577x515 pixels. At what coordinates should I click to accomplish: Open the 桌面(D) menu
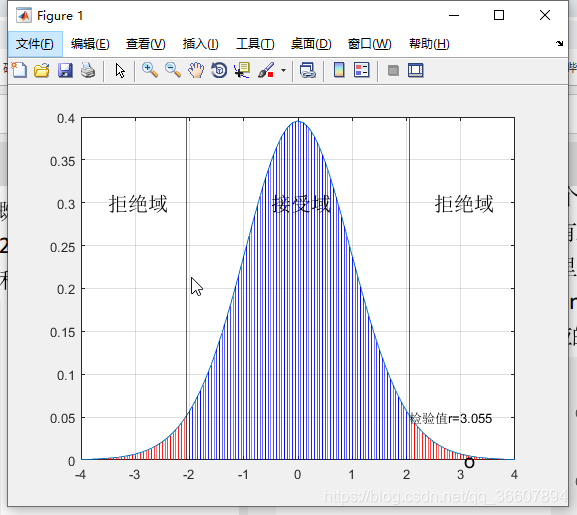click(x=311, y=44)
